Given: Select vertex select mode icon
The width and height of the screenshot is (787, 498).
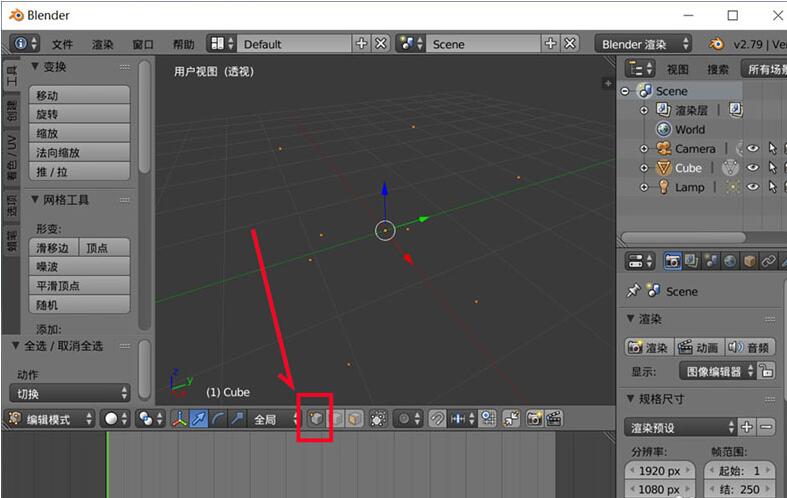Looking at the screenshot, I should click(316, 418).
